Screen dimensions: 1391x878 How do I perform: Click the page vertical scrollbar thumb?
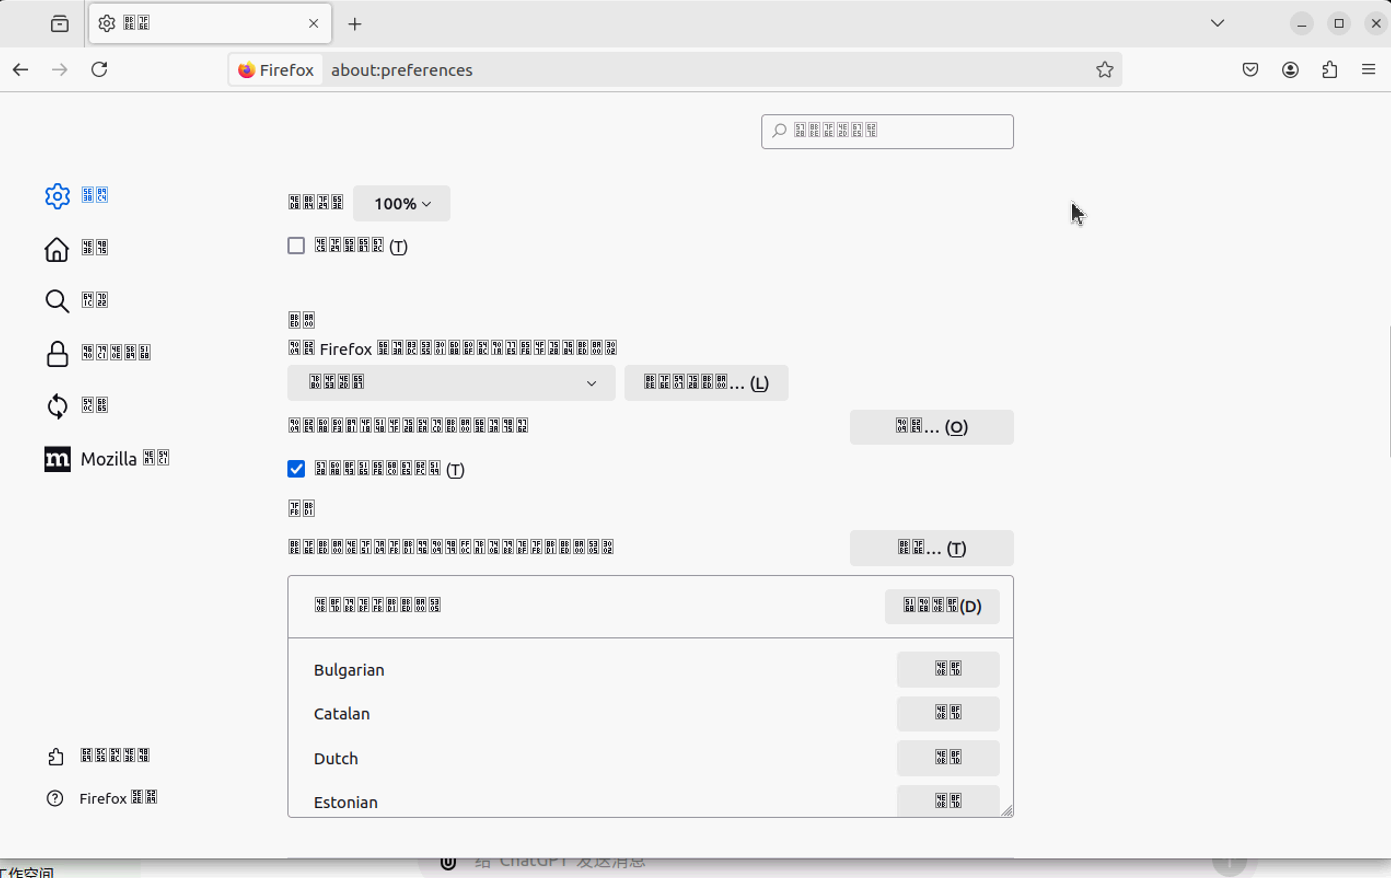click(1388, 391)
